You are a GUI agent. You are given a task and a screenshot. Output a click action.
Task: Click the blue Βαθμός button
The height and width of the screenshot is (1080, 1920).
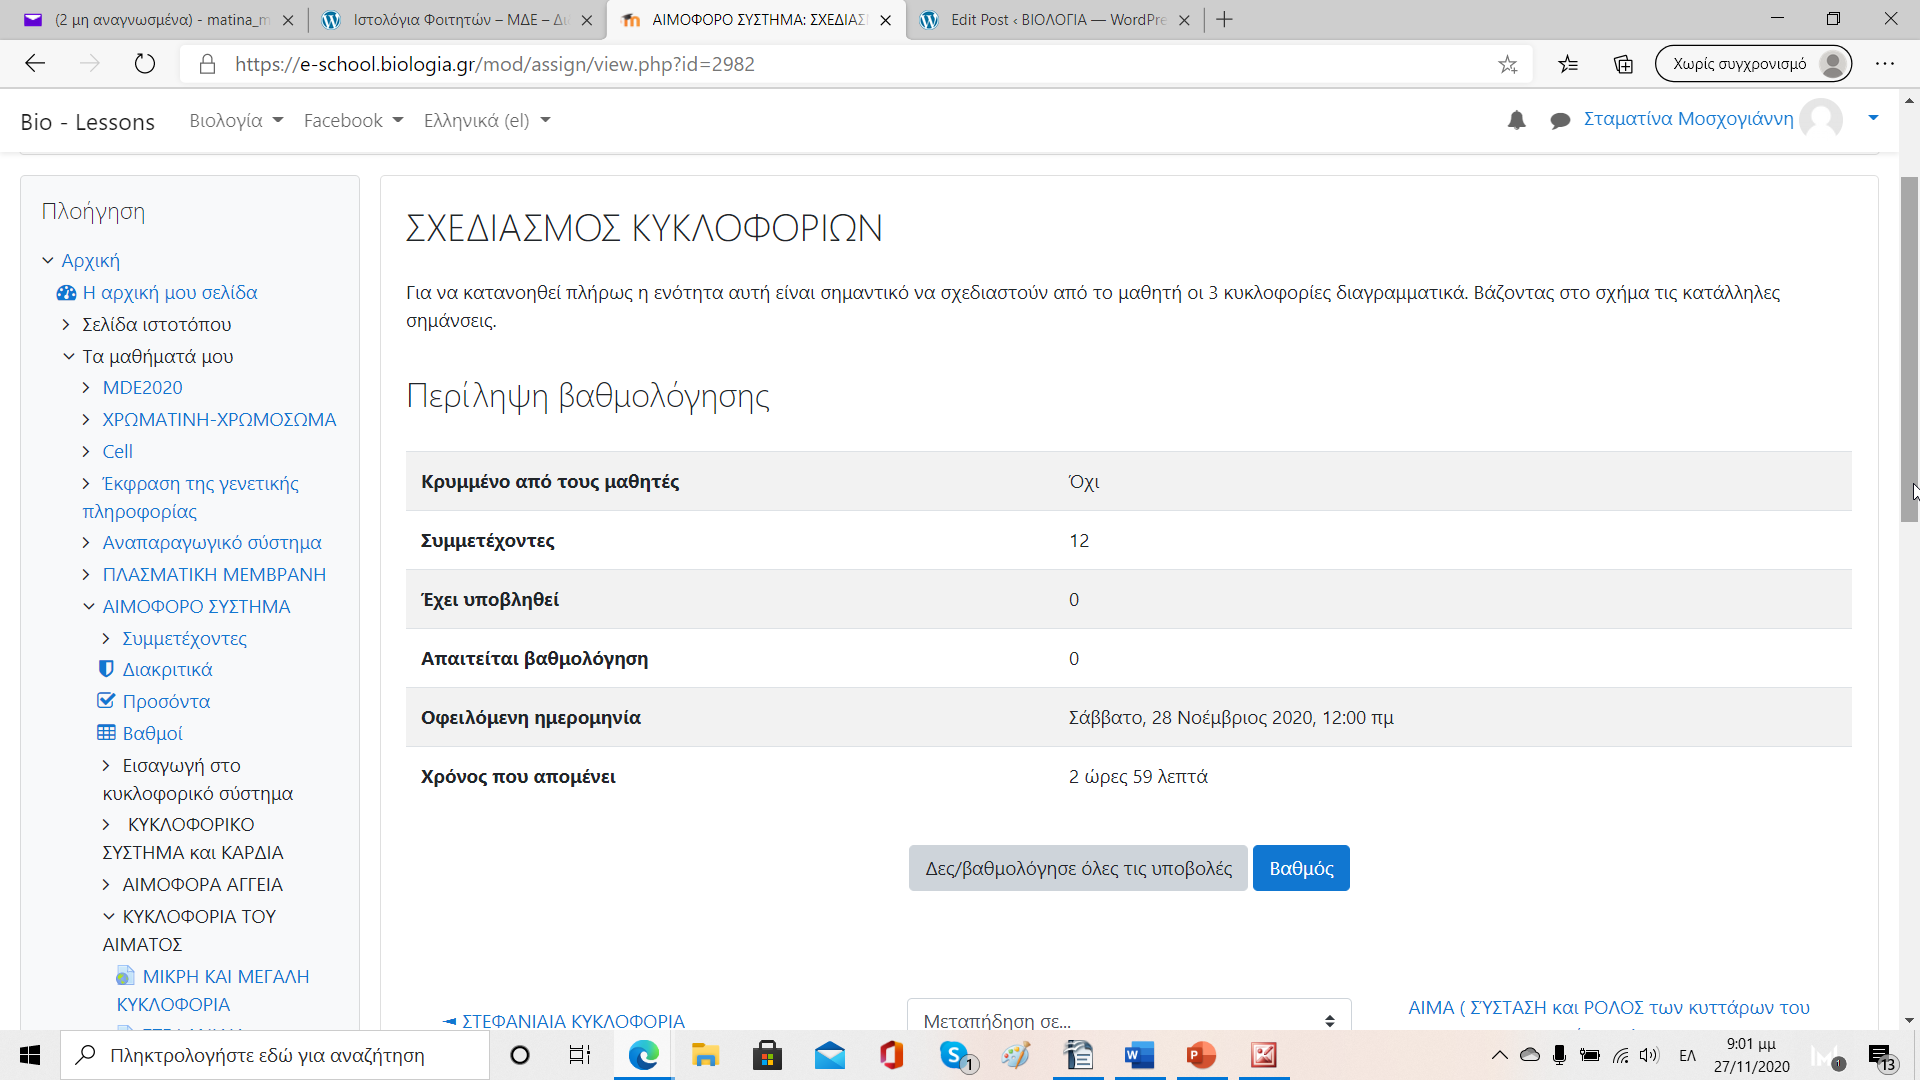coord(1301,868)
